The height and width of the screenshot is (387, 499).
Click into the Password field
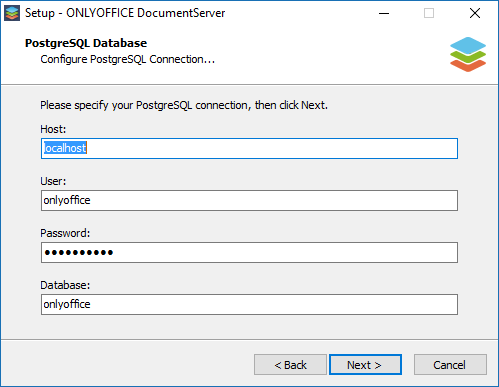pyautogui.click(x=249, y=252)
